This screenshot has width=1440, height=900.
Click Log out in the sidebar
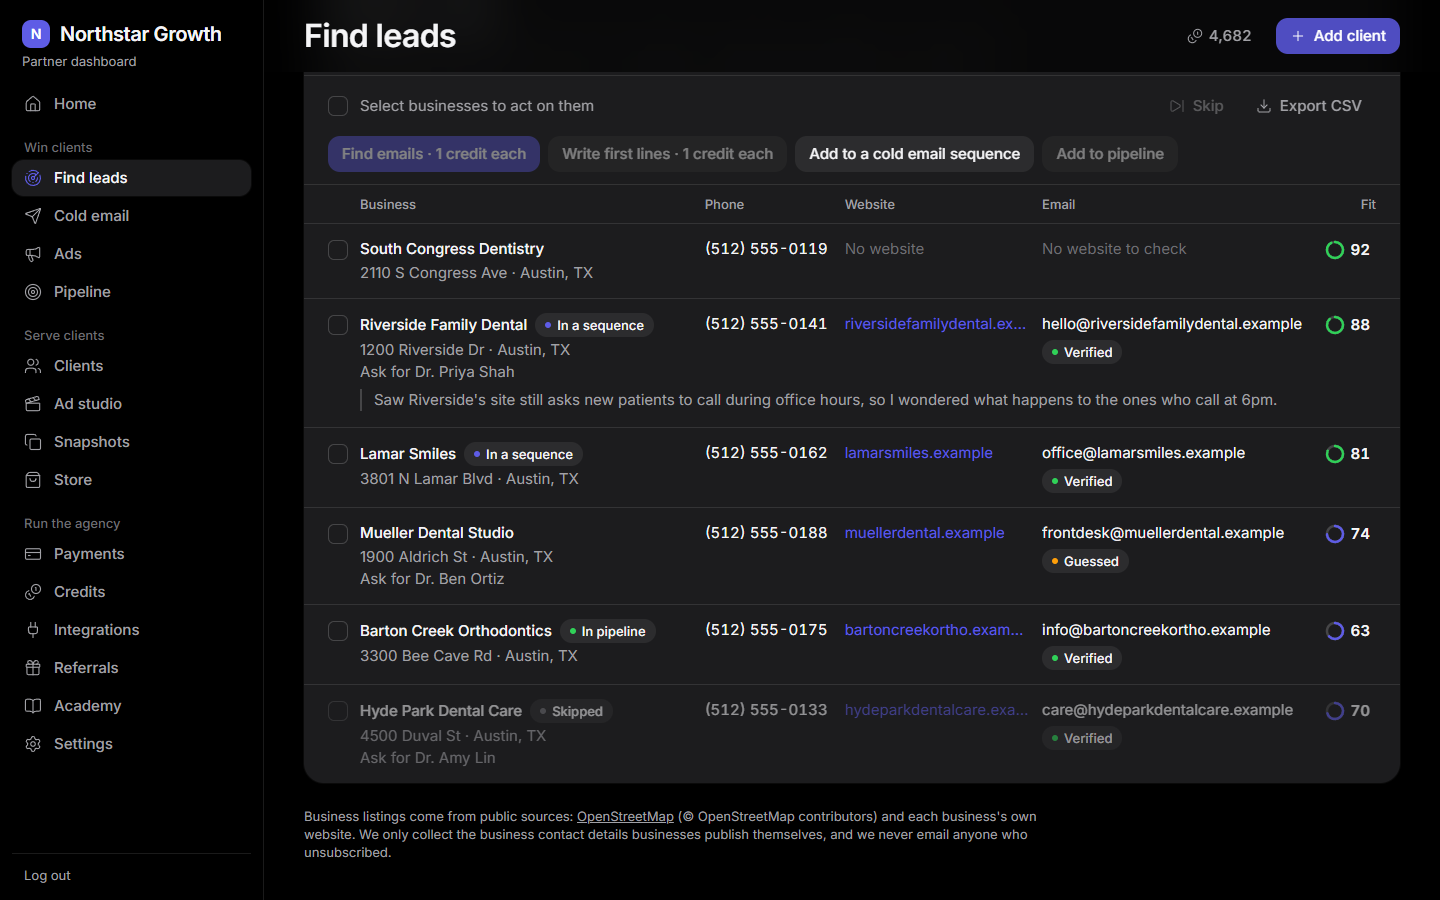(47, 876)
